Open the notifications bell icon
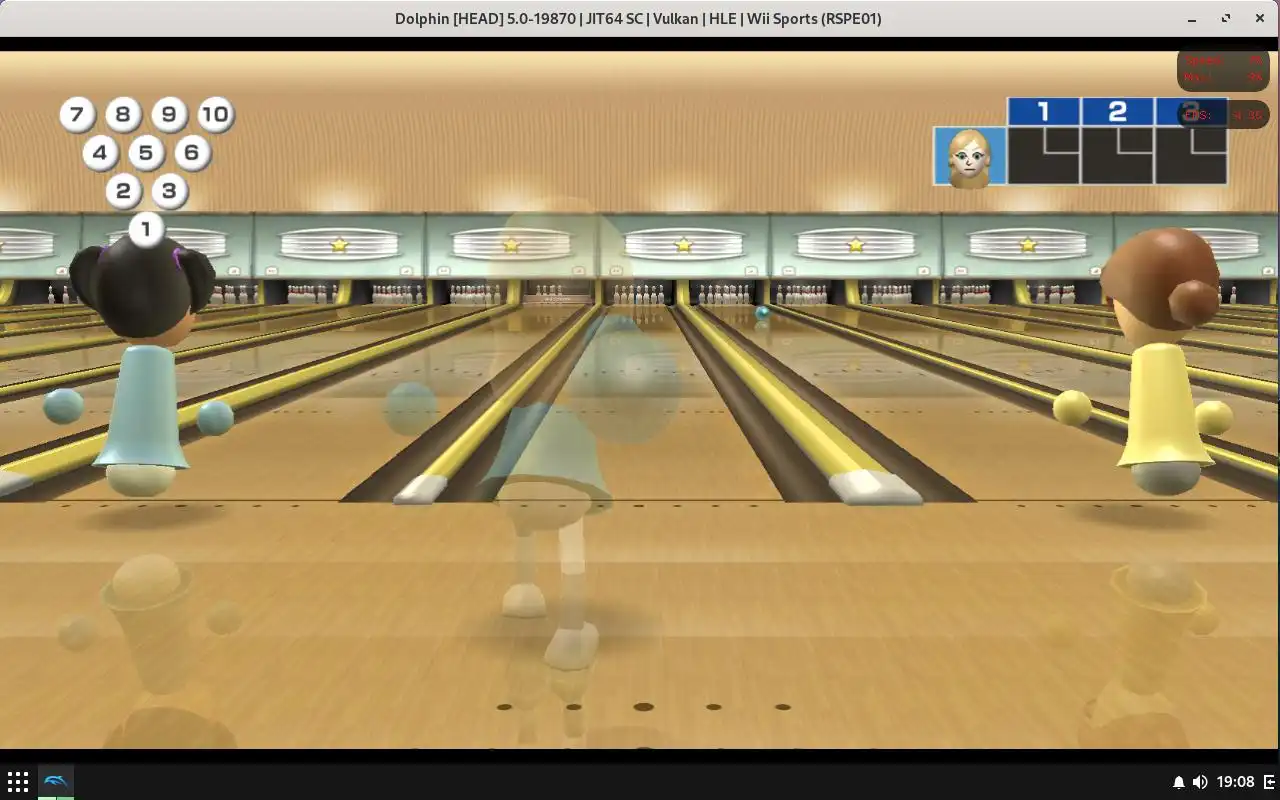The height and width of the screenshot is (800, 1280). [x=1179, y=782]
